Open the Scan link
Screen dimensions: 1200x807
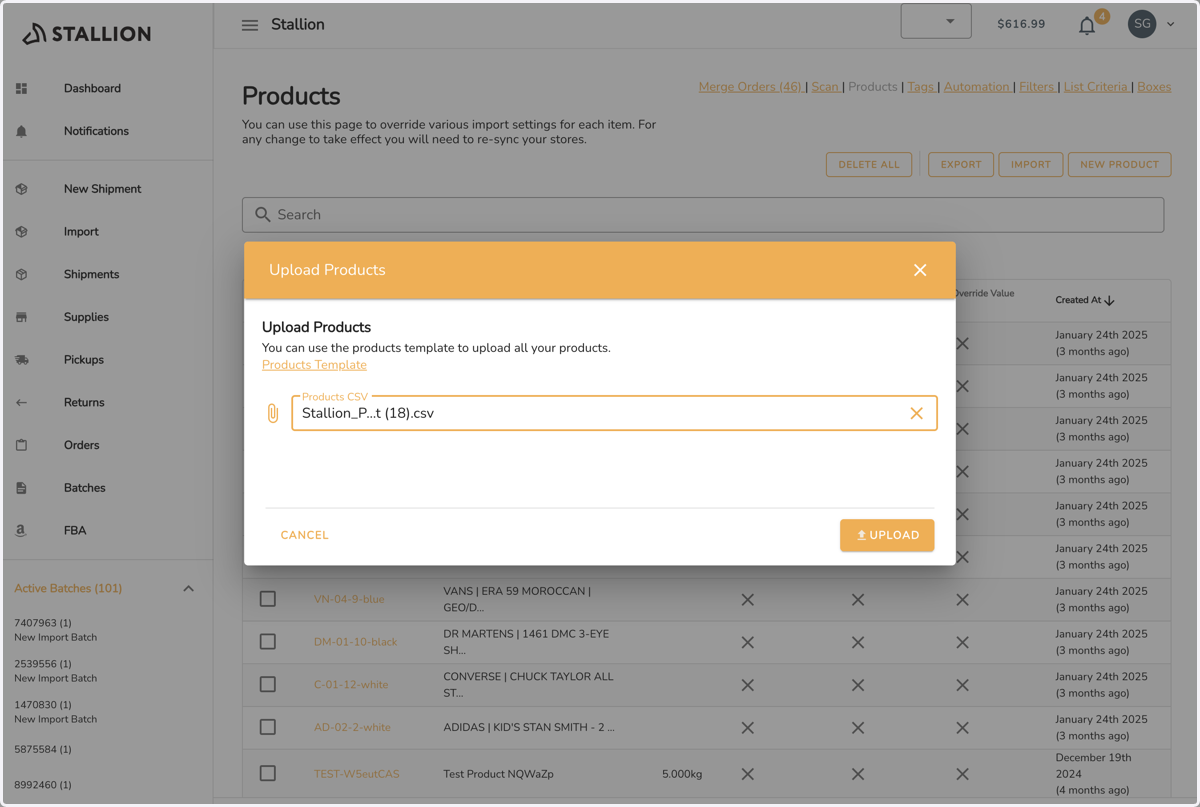[x=825, y=87]
